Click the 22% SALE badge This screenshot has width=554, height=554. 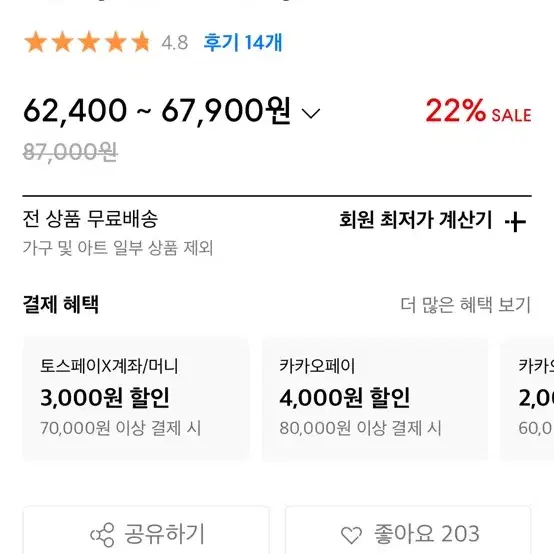tap(478, 111)
